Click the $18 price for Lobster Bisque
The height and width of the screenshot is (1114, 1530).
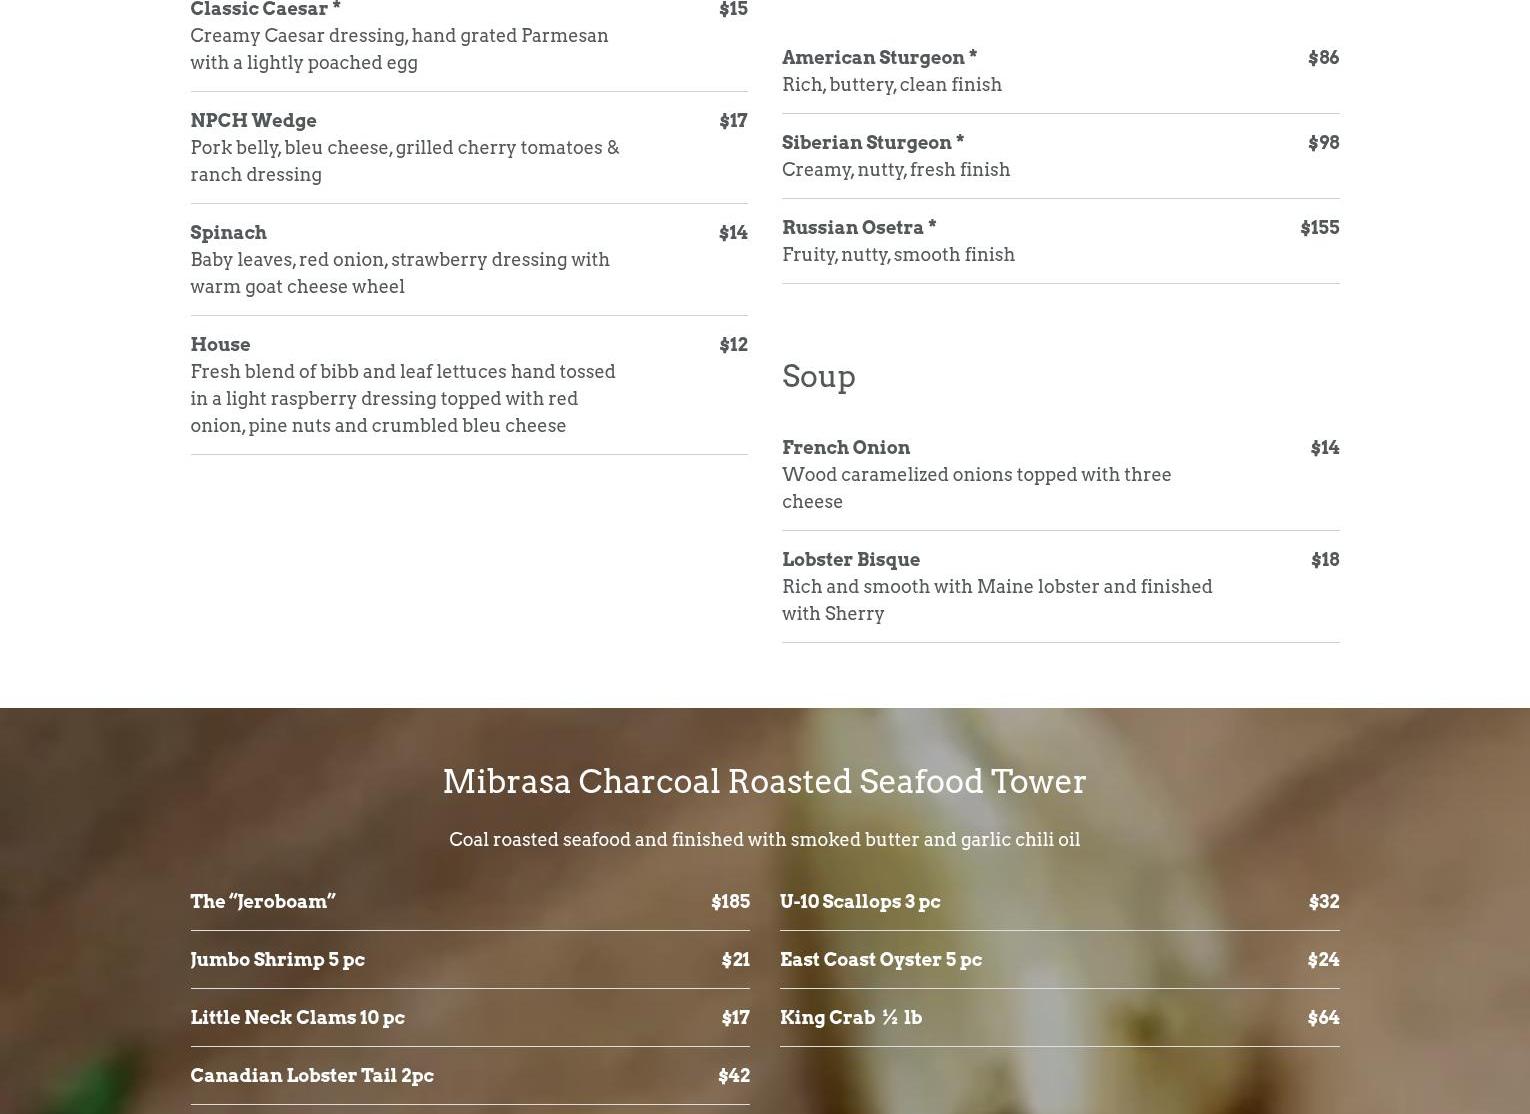coord(1325,559)
